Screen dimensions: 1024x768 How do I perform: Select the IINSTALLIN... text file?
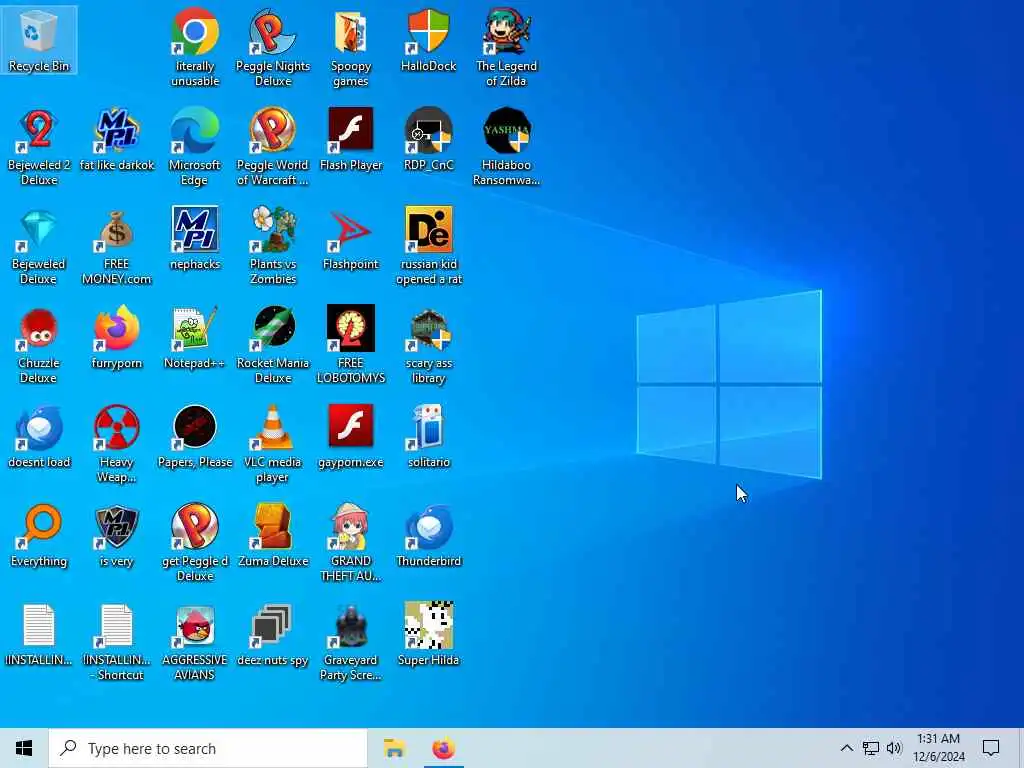pyautogui.click(x=39, y=635)
